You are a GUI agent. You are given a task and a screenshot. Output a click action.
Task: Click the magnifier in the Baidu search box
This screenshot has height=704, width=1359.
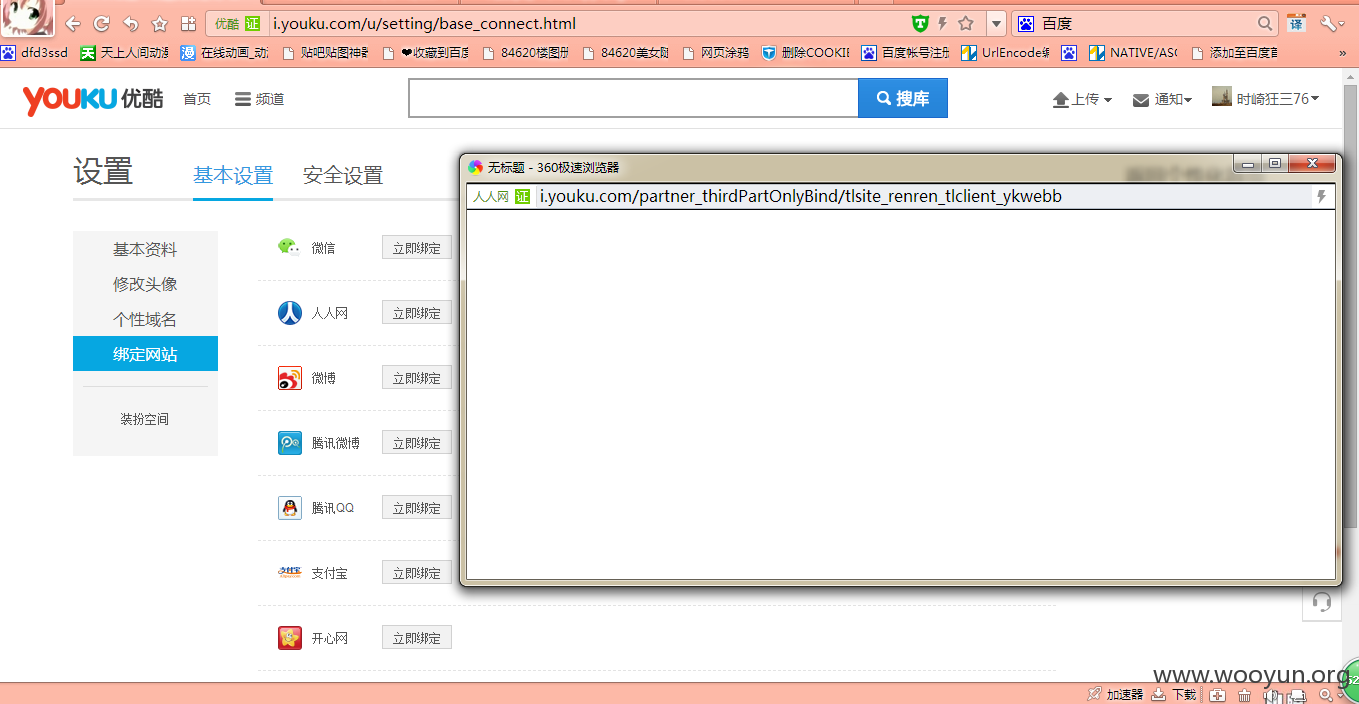[x=1266, y=24]
